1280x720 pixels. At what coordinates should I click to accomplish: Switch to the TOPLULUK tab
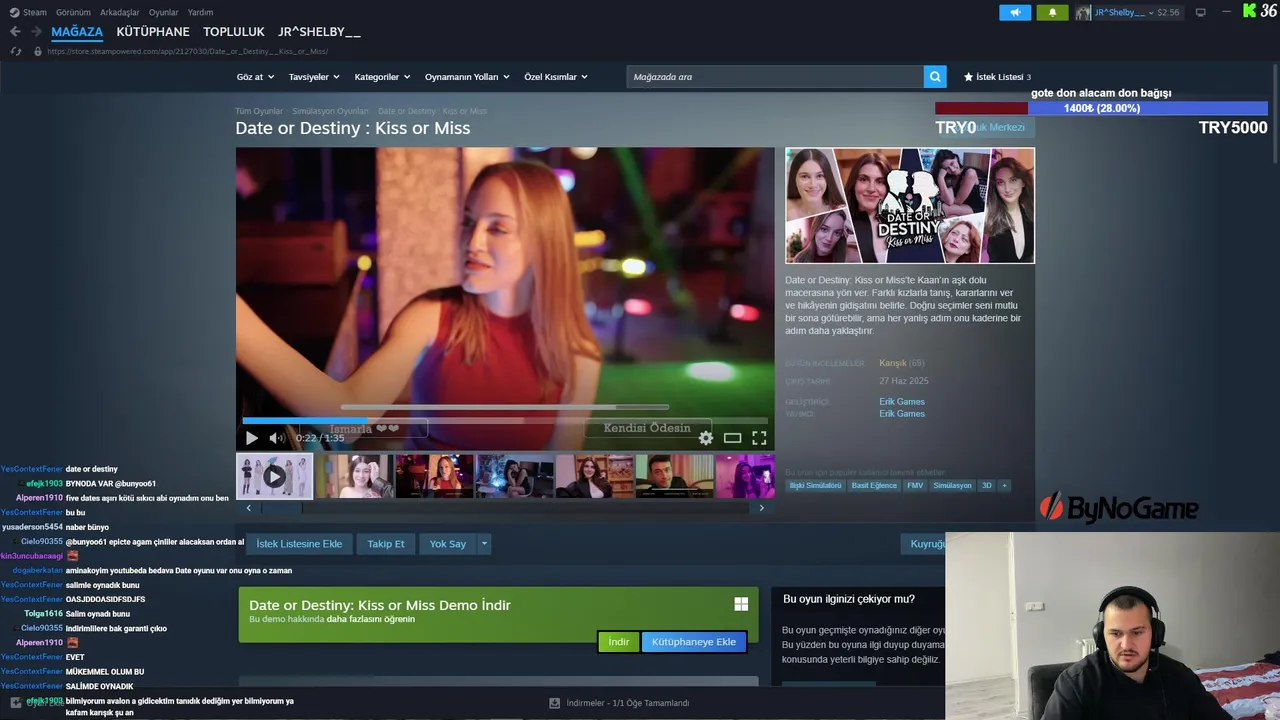(x=234, y=32)
